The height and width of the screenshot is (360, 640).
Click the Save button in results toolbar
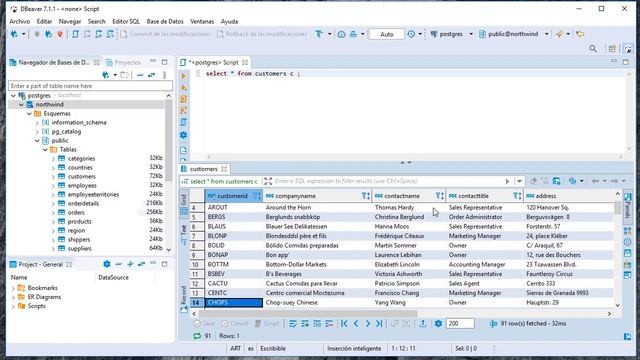tap(204, 324)
